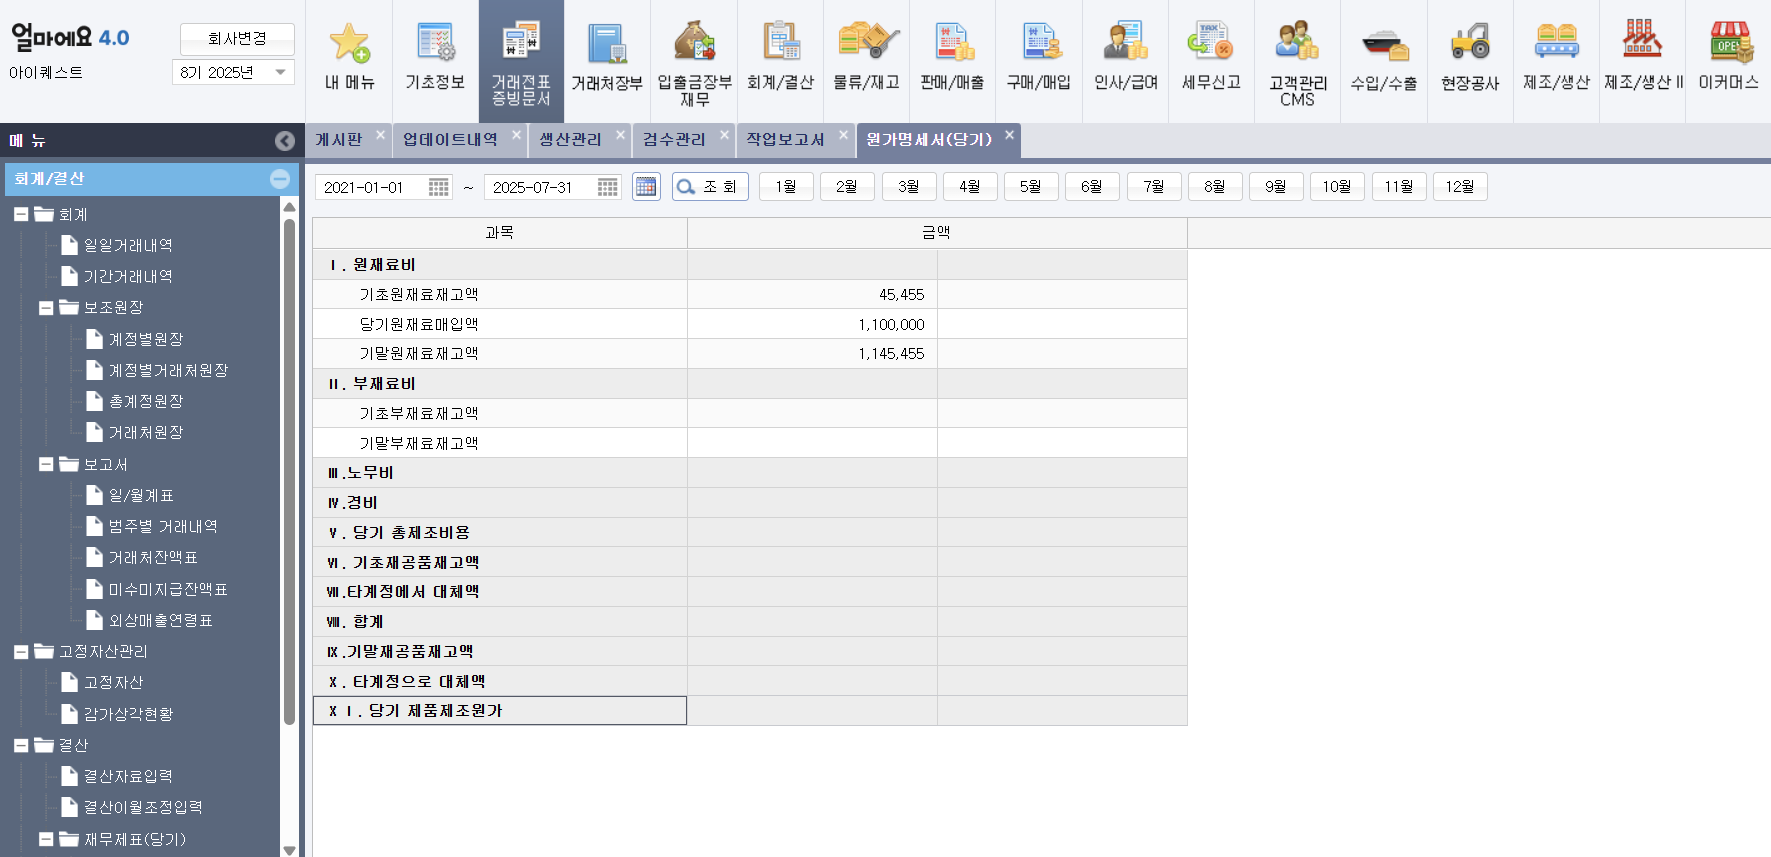
Task: Open the 현장공사 icon
Action: click(x=1470, y=42)
